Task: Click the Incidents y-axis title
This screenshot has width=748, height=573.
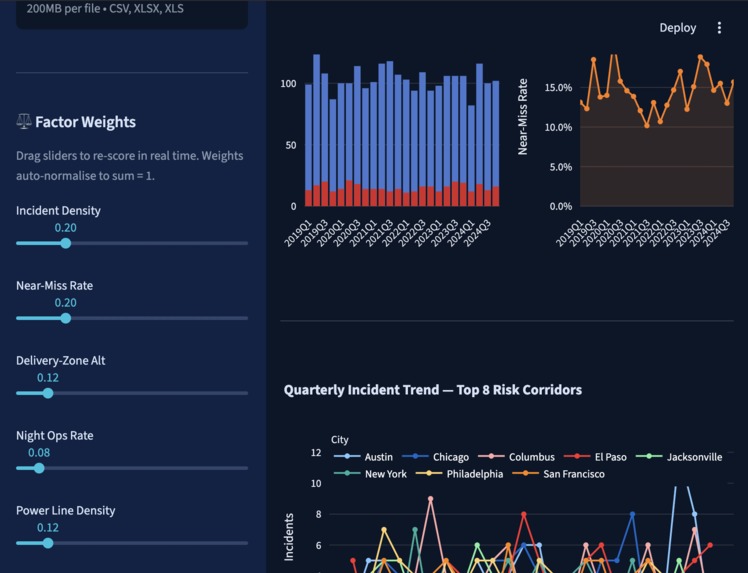Action: click(x=289, y=537)
